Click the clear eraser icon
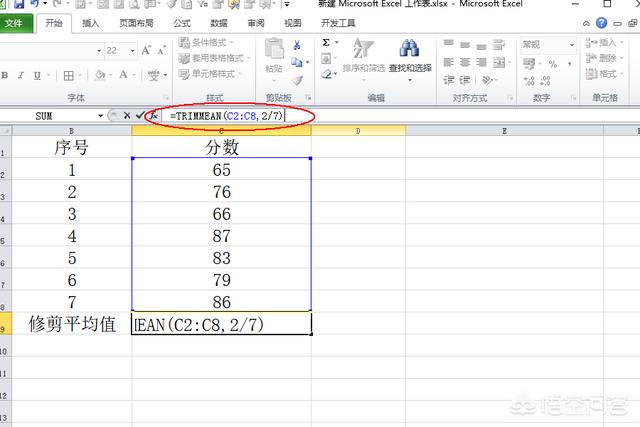The height and width of the screenshot is (427, 640). (x=327, y=74)
